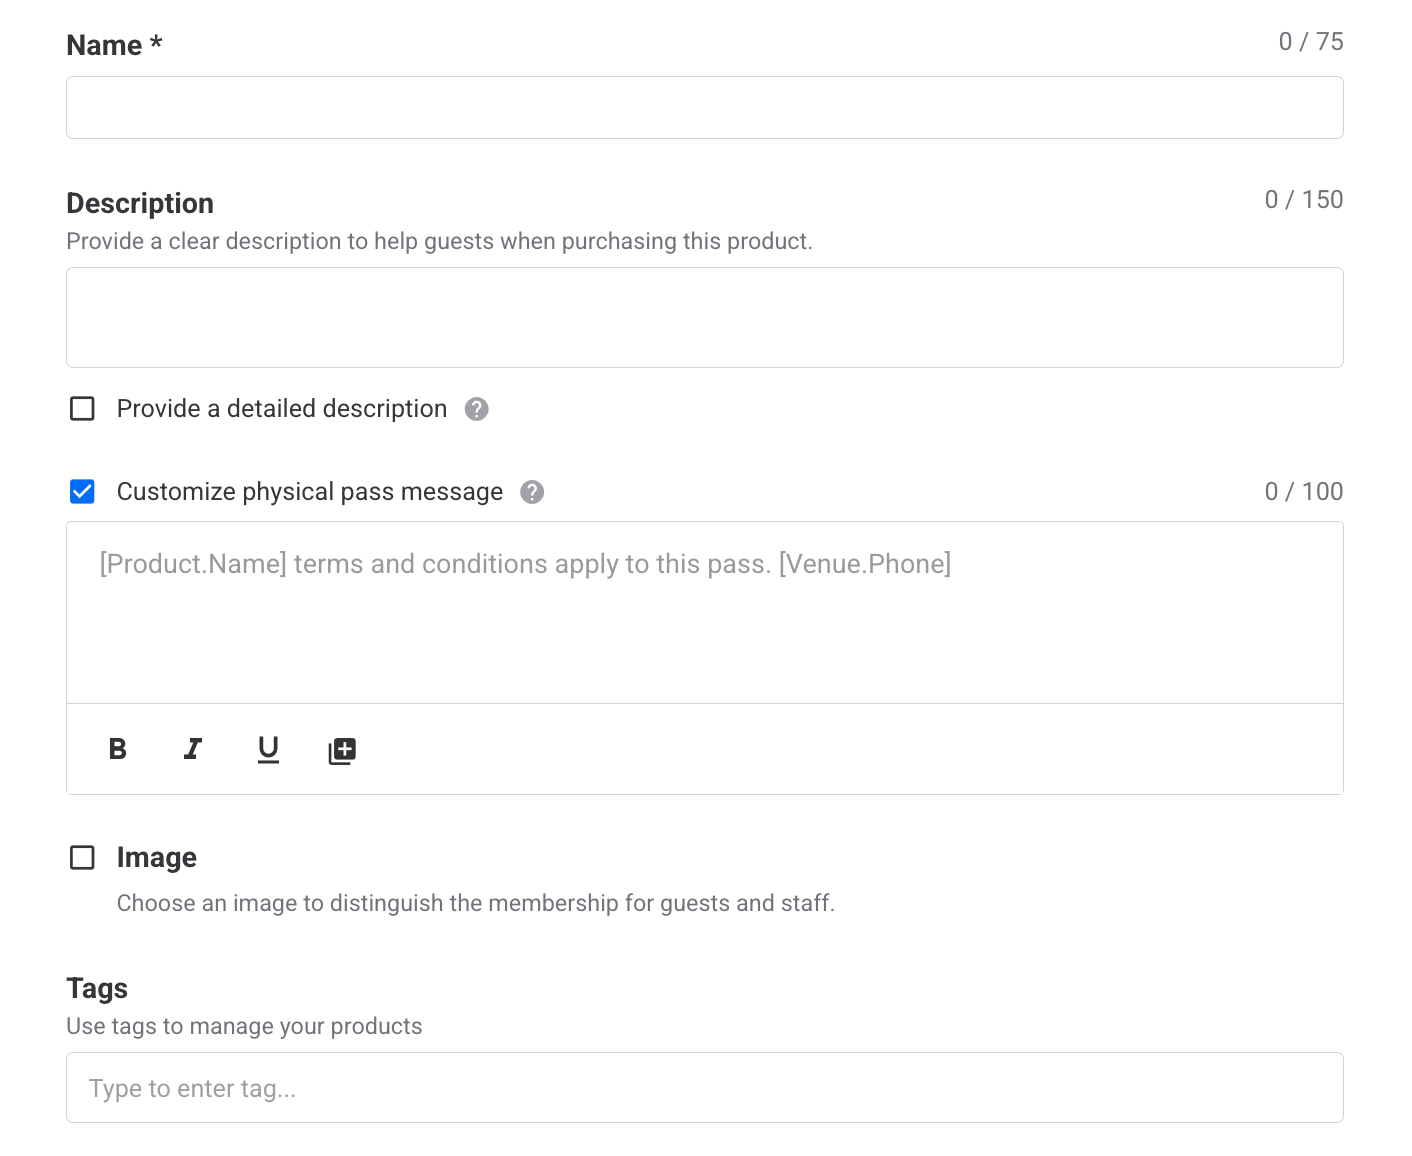Viewport: 1412px width, 1156px height.
Task: Click the 'Provide a detailed description' label text
Action: click(281, 409)
